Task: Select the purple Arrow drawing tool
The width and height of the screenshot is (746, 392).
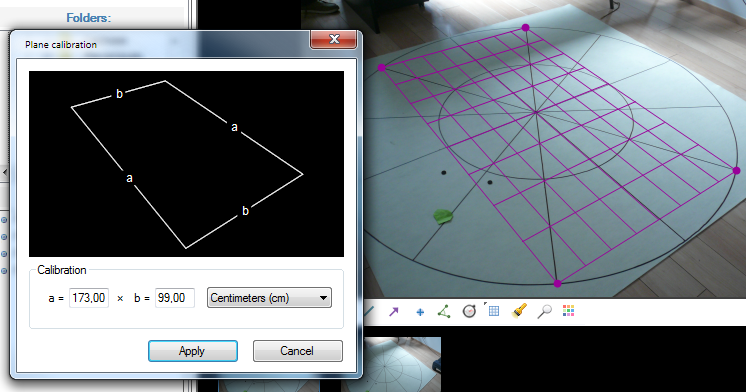Action: 393,312
